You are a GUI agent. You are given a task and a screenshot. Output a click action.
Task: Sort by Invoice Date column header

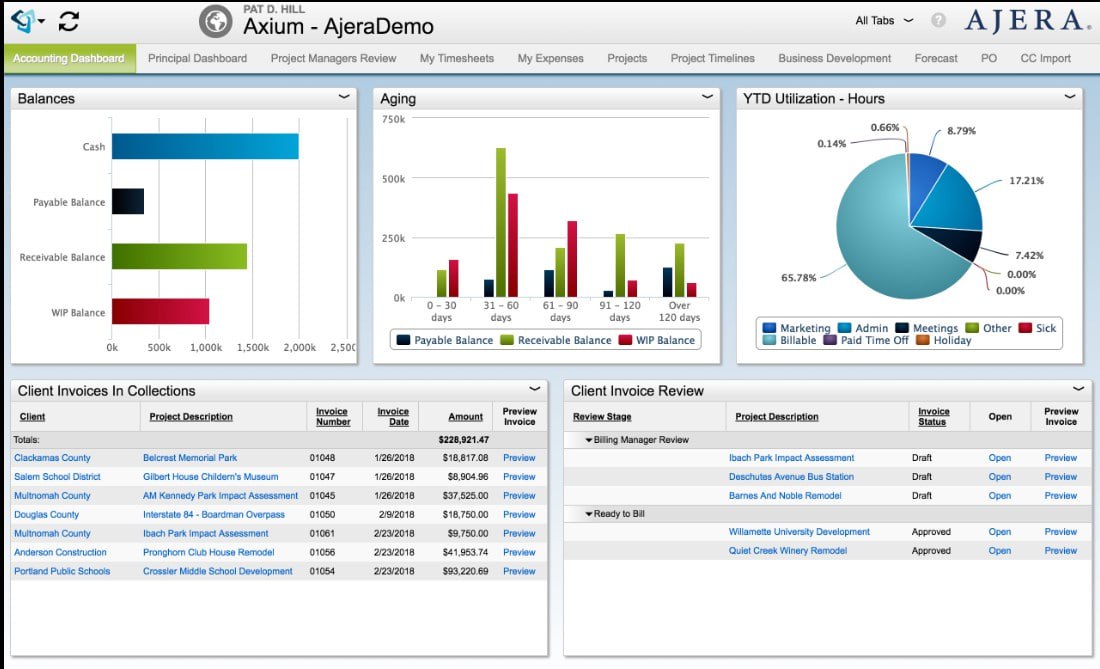point(393,417)
